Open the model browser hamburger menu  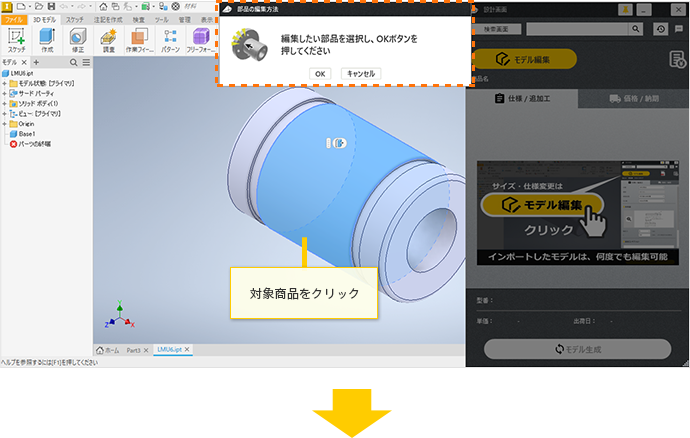86,62
